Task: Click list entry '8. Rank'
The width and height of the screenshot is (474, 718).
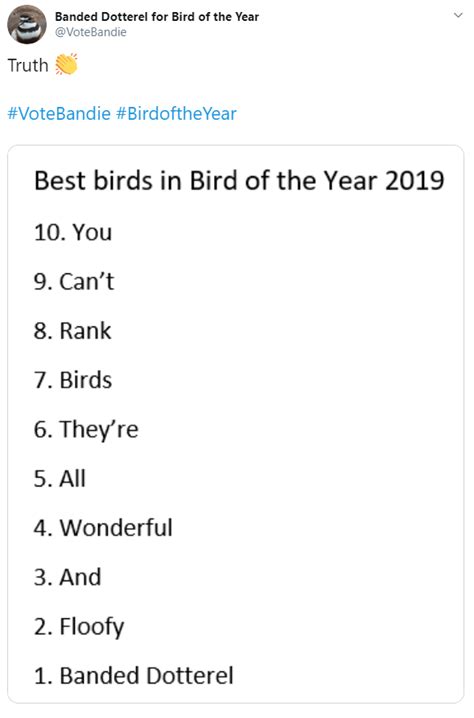Action: [72, 331]
